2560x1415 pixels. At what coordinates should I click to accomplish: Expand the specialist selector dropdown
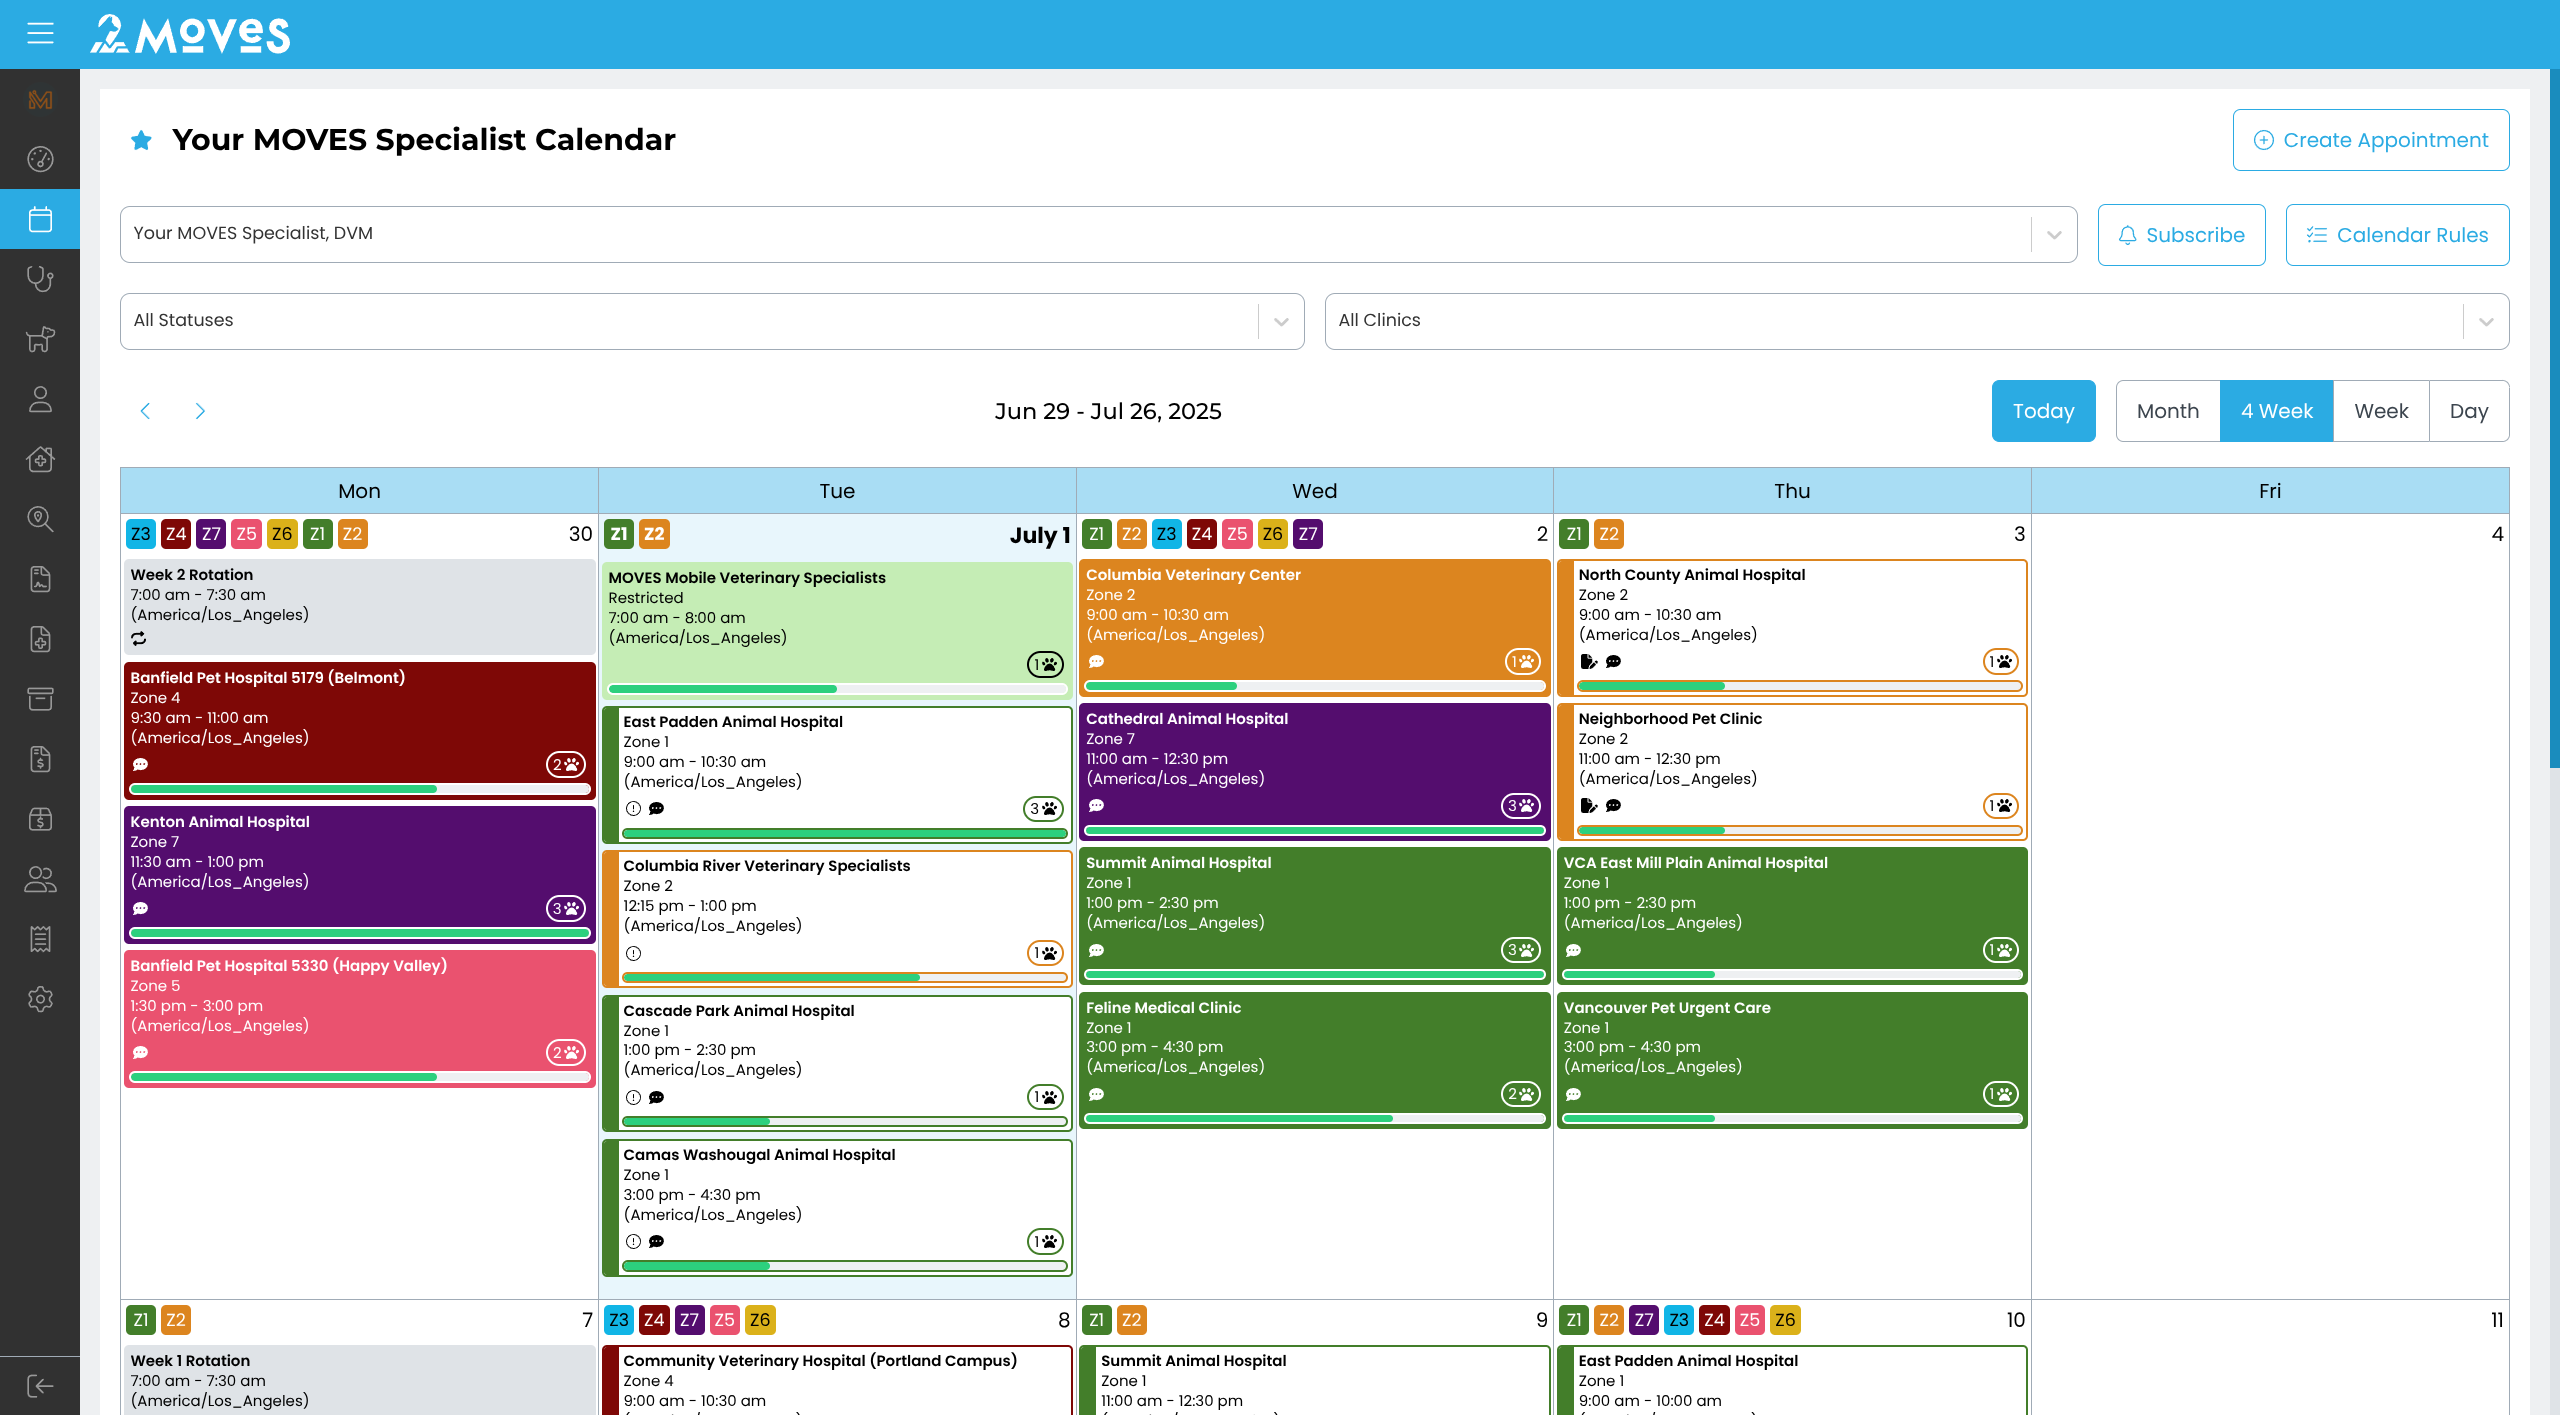point(2054,235)
